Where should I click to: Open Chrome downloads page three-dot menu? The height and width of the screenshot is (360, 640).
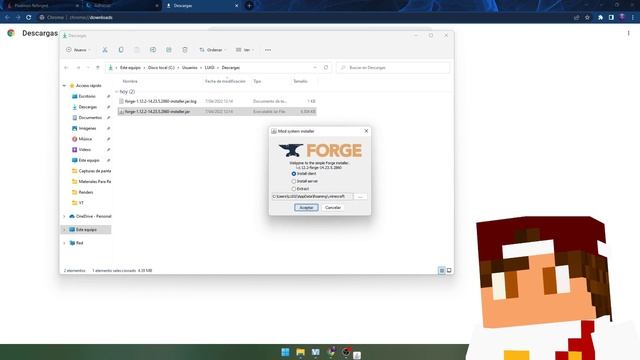point(629,33)
